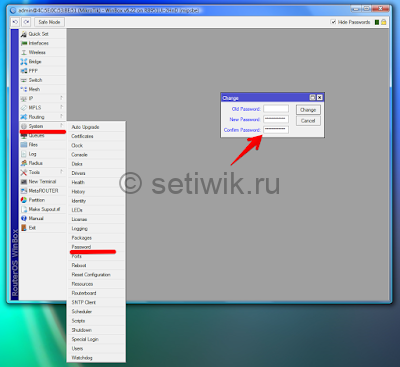
Task: Open the Manual help icon
Action: point(24,218)
